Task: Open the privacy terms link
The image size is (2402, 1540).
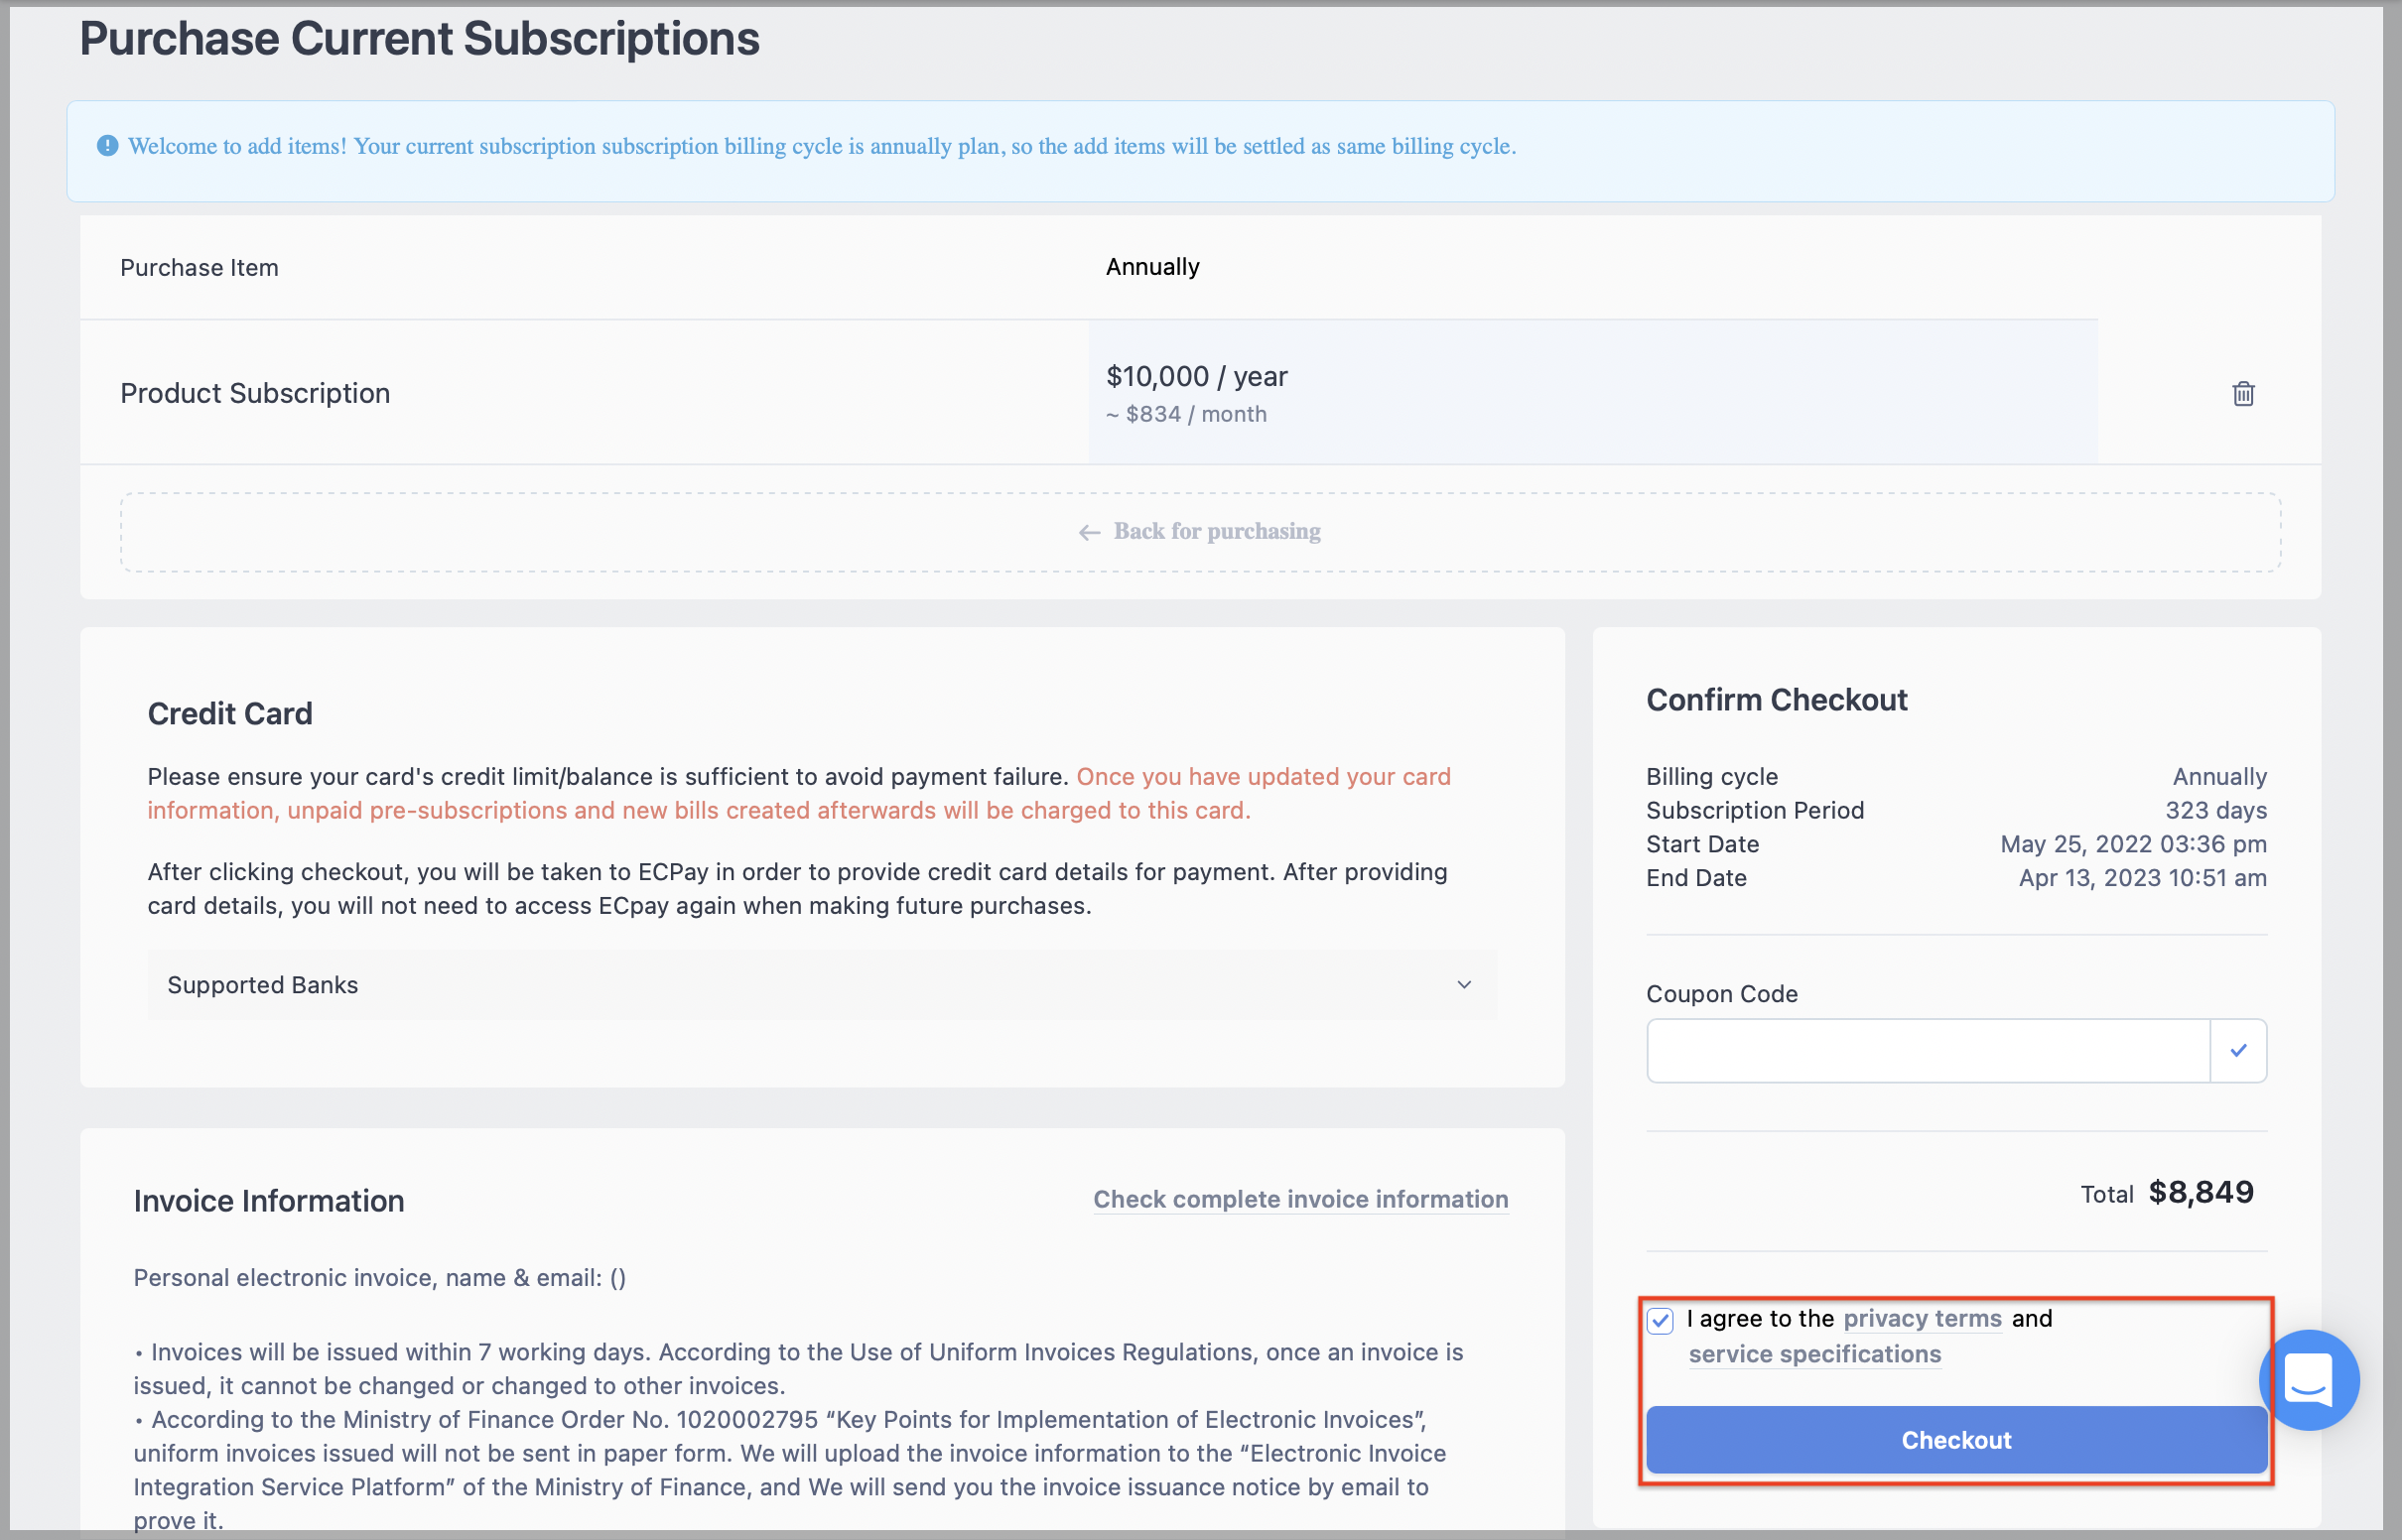Action: [1922, 1319]
